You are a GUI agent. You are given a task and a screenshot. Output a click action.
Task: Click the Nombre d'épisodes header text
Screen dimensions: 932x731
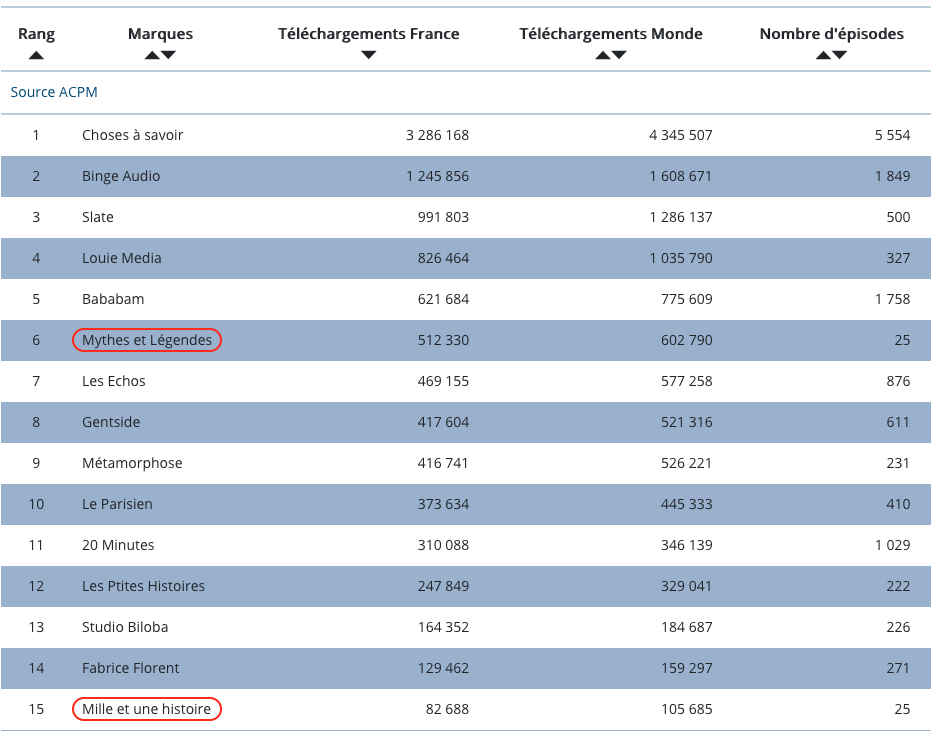click(832, 34)
